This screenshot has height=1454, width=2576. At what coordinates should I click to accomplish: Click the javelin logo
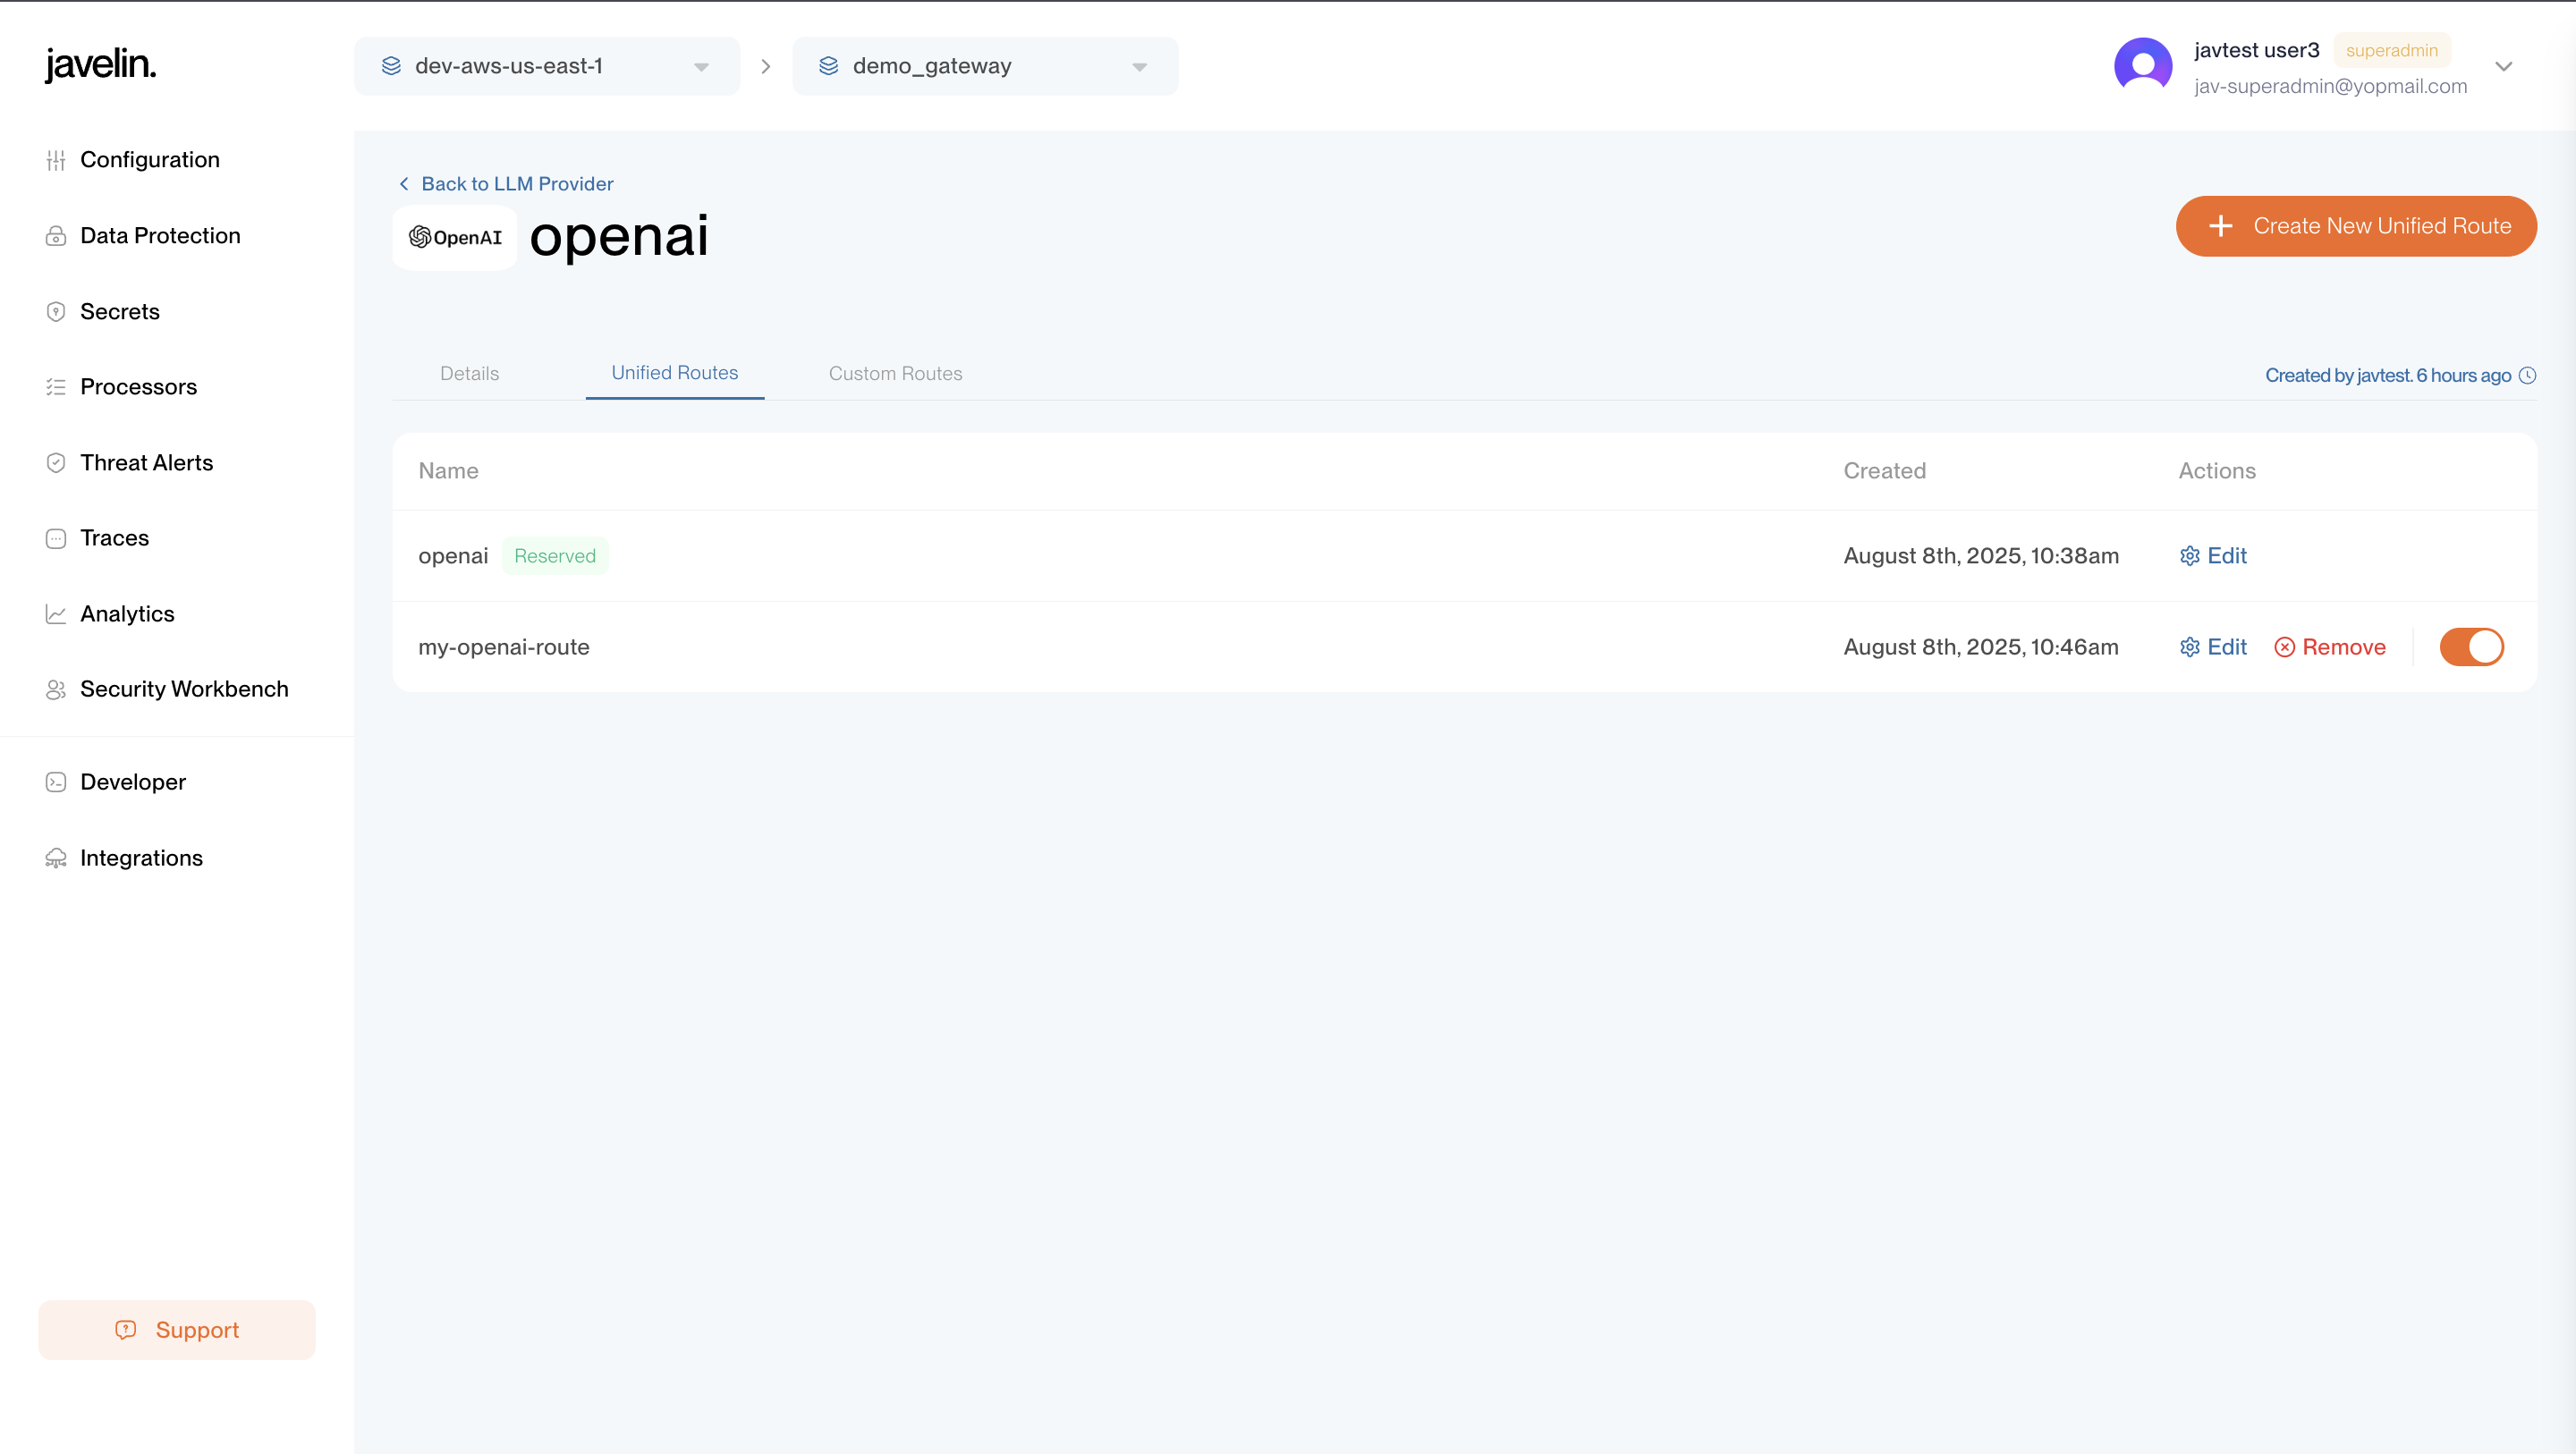point(100,65)
